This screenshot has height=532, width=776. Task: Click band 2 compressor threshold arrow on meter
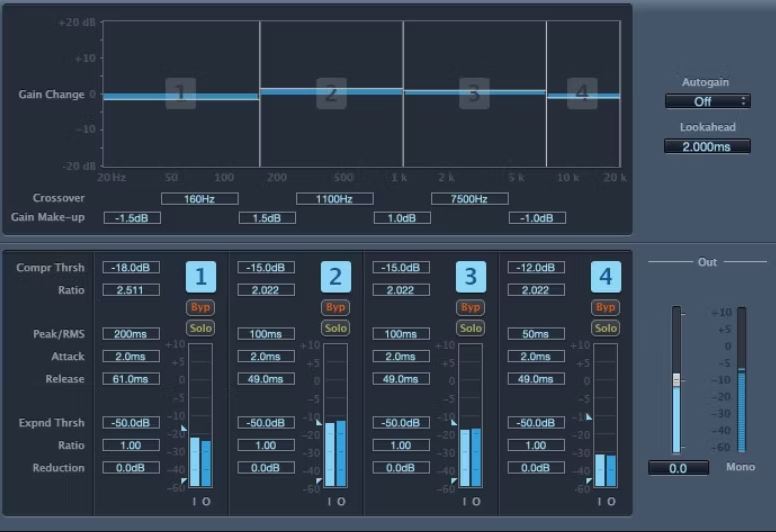[319, 422]
